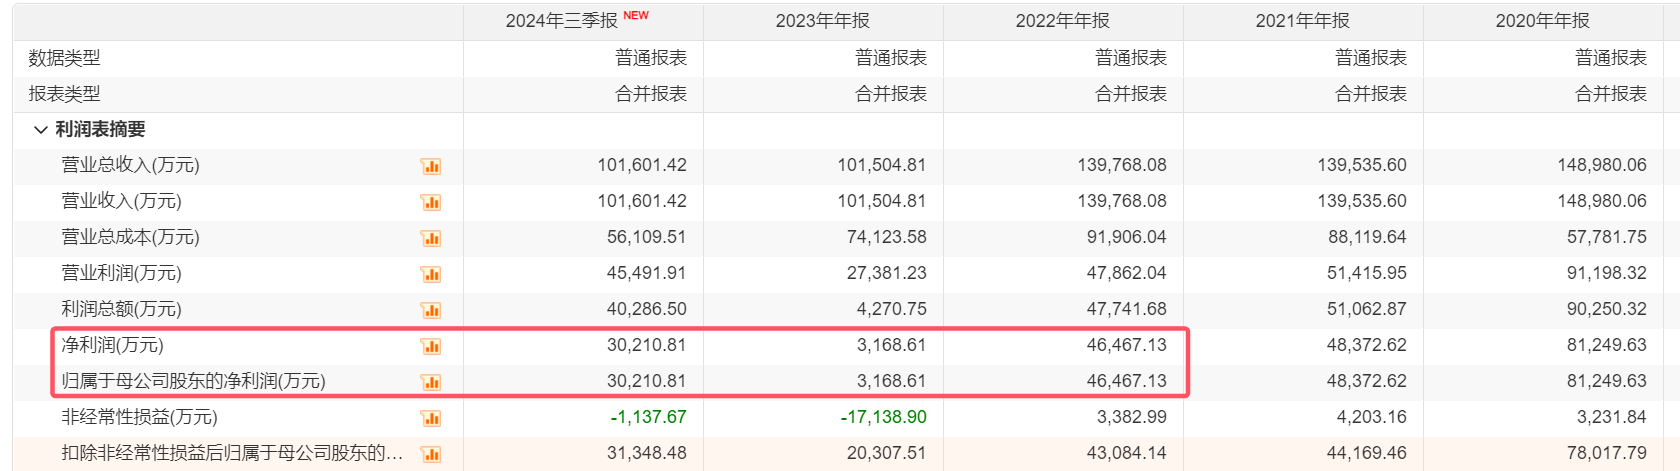The image size is (1680, 471).
Task: Click the value 45,491.91
Action: click(647, 273)
